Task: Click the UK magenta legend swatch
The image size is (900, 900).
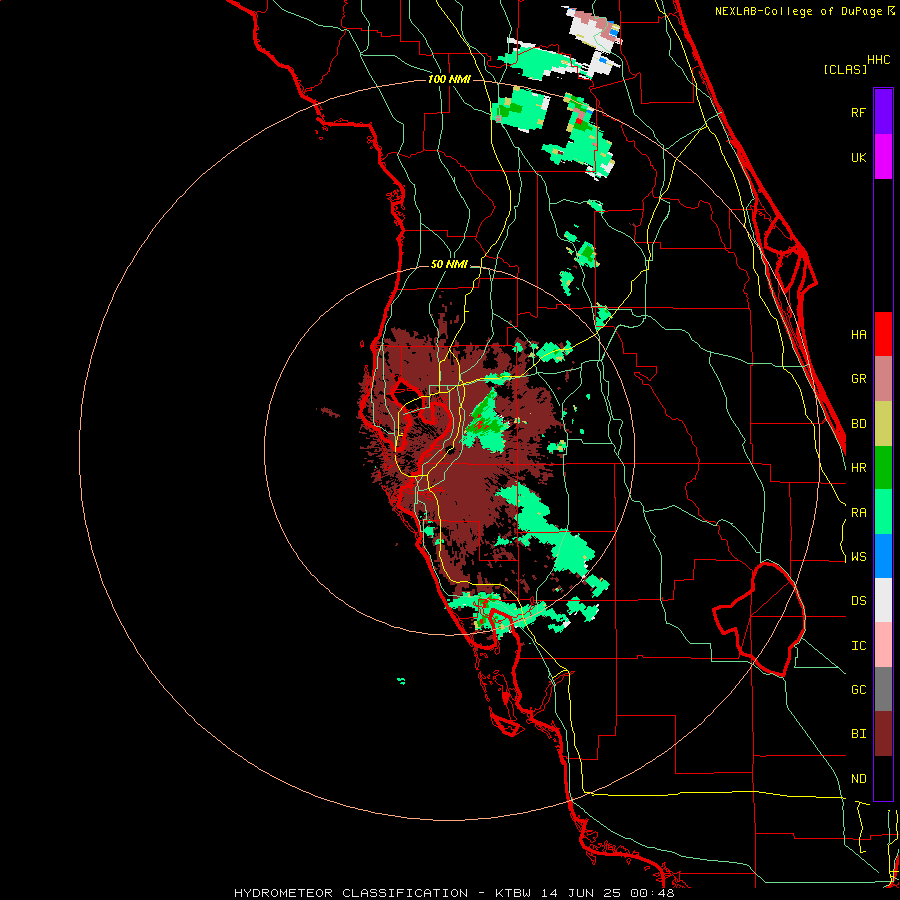Action: click(883, 157)
